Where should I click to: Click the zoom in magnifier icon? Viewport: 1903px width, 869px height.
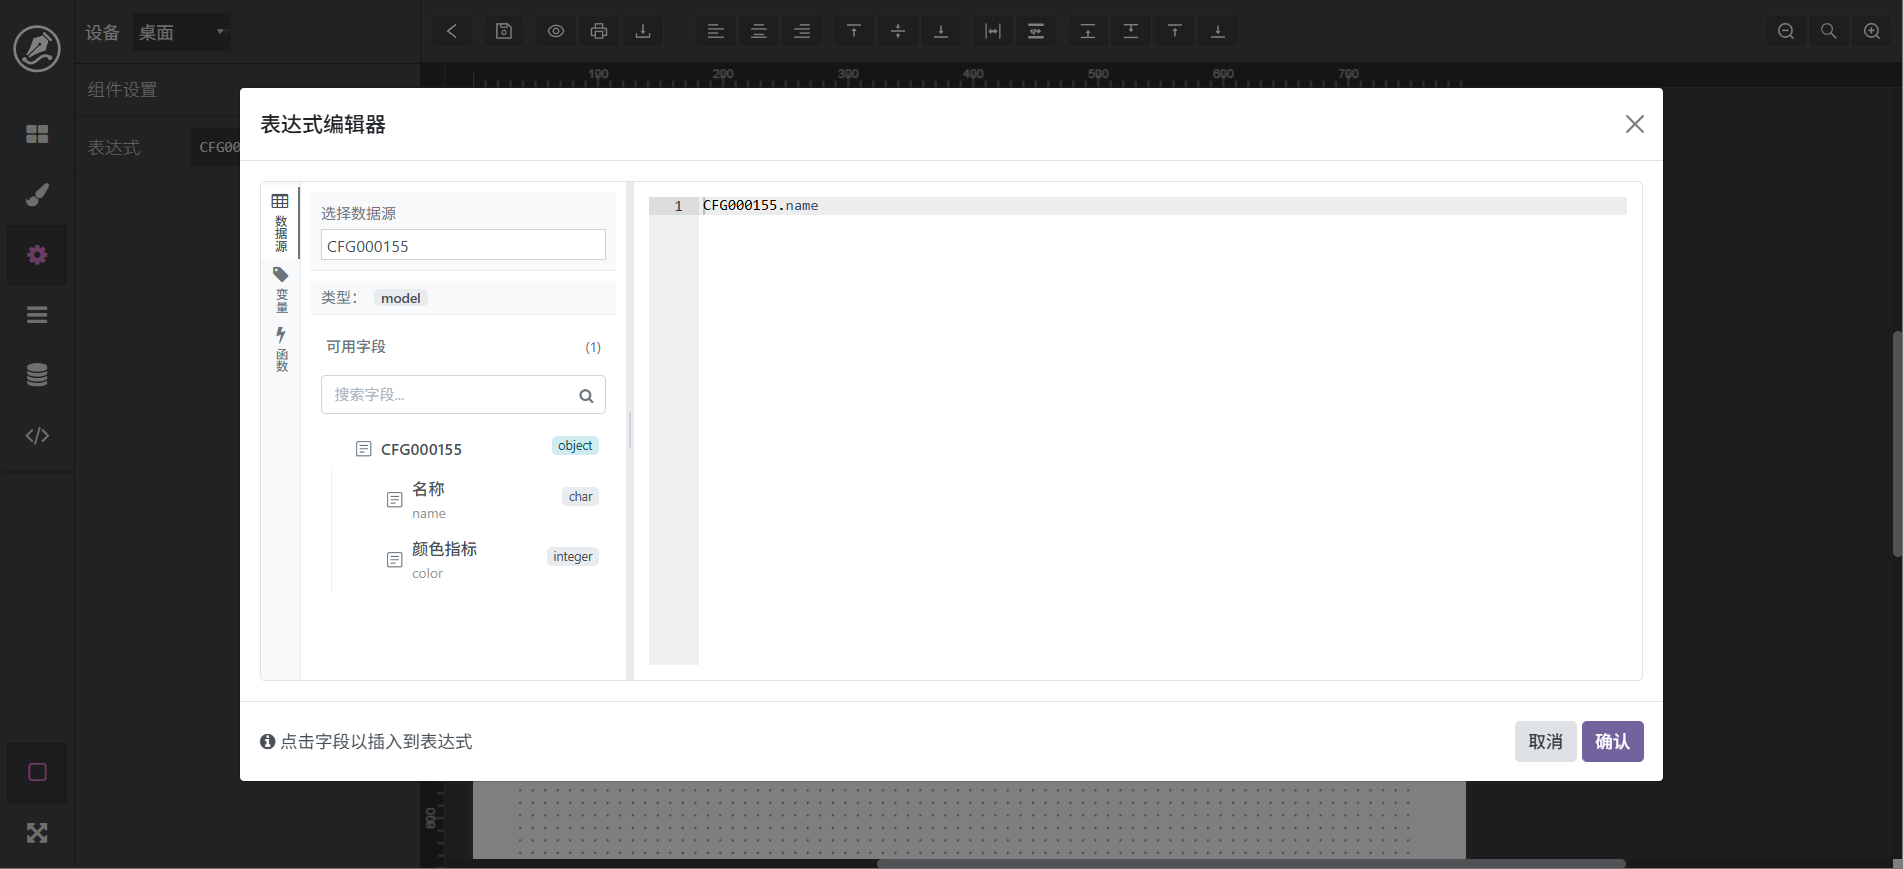pyautogui.click(x=1872, y=31)
